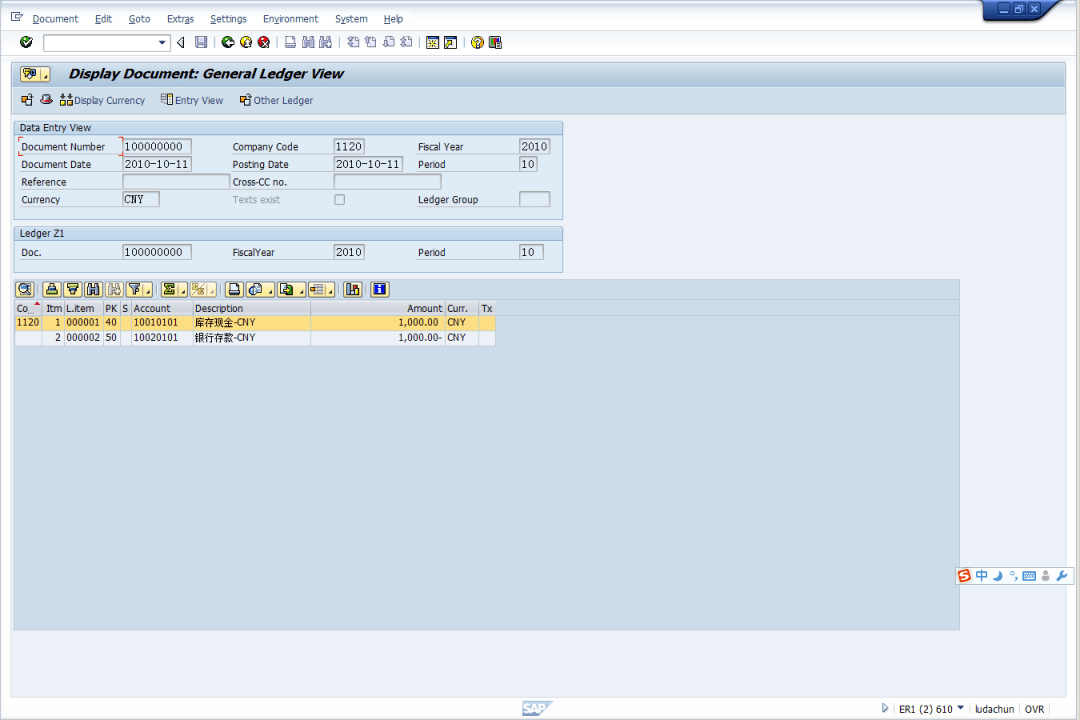Expand the Total sum dropdown arrow
Screen dimensions: 1080x720
183,291
